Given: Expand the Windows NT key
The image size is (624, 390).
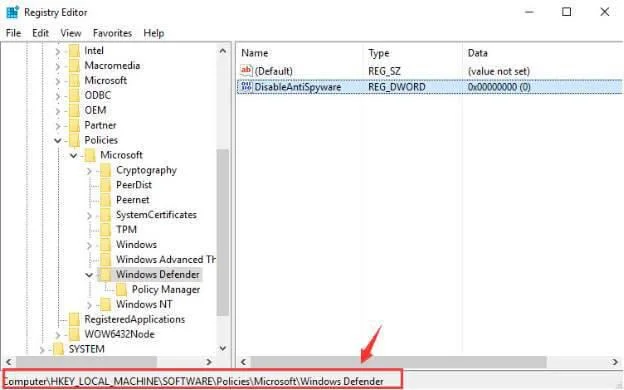Looking at the screenshot, I should (x=89, y=305).
